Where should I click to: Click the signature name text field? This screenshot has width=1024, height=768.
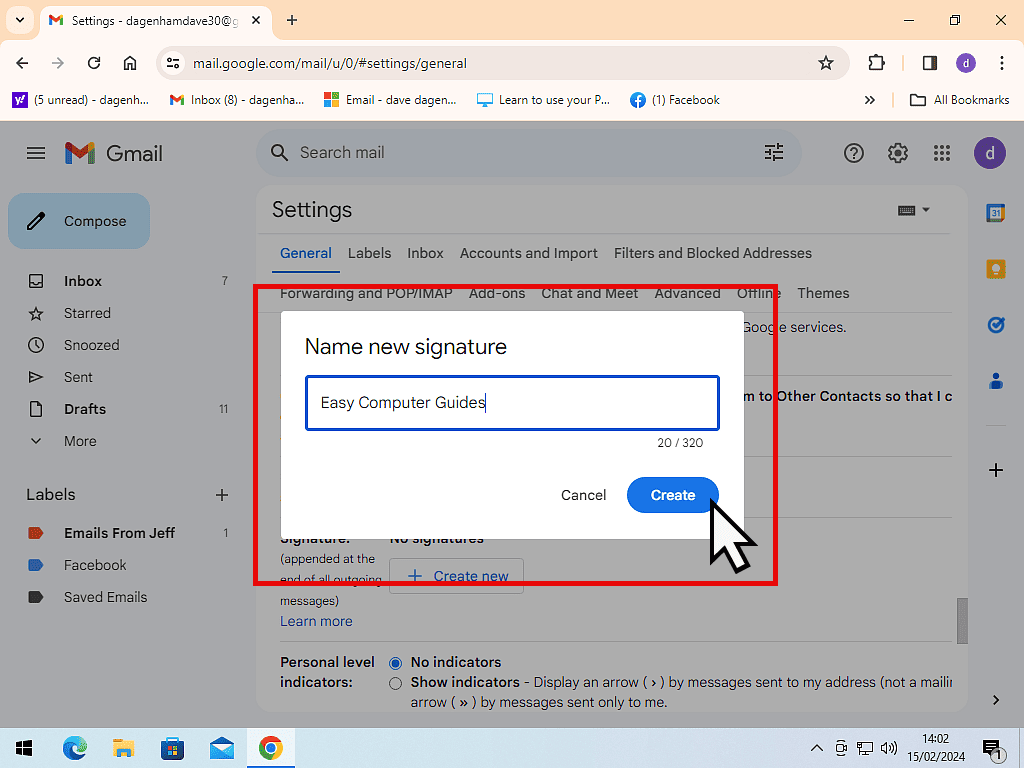point(512,403)
